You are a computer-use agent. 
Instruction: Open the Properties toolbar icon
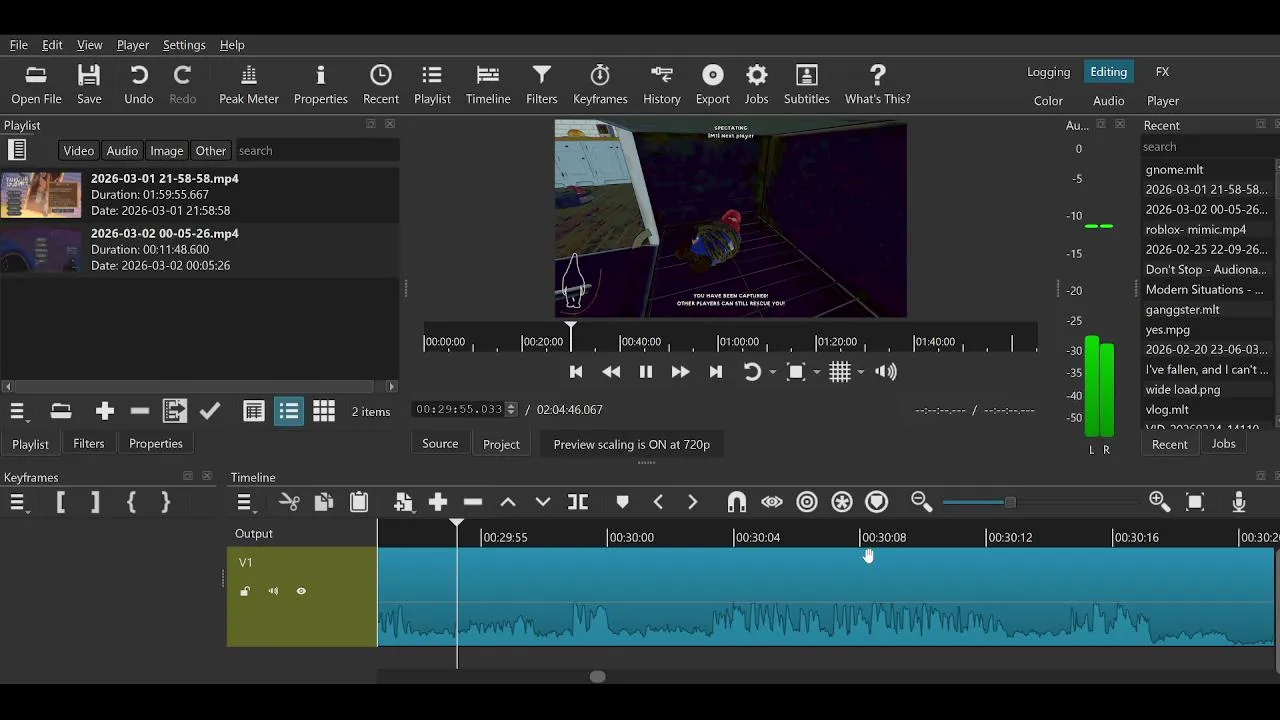pos(320,84)
